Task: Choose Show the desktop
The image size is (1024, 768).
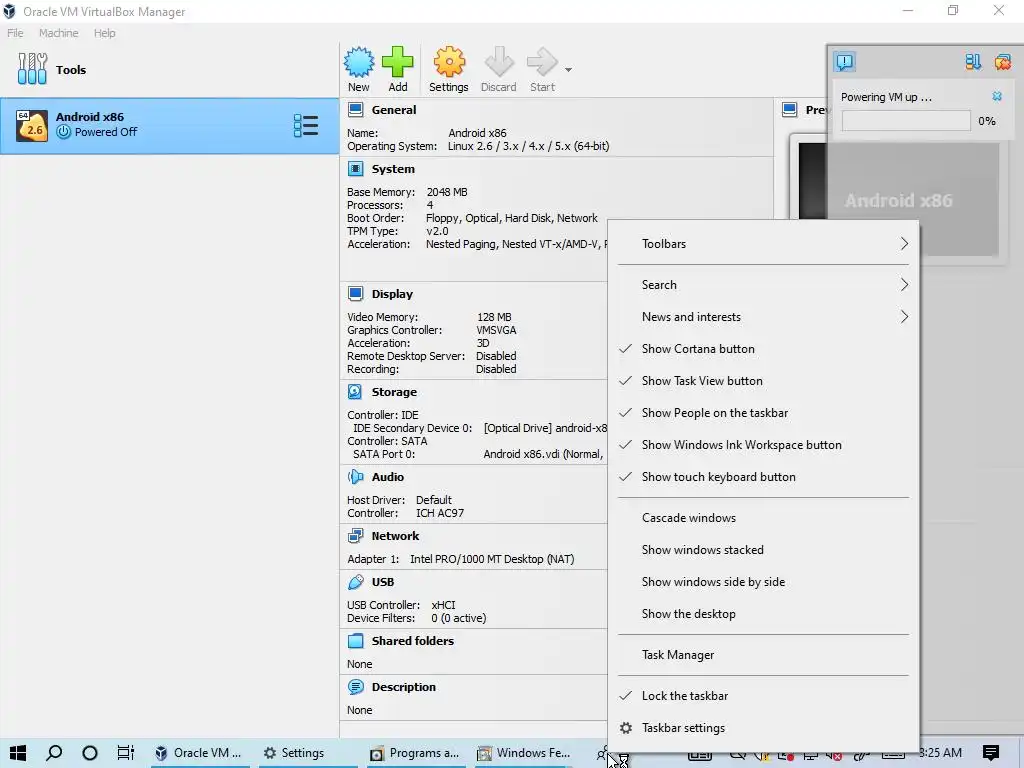Action: click(x=763, y=614)
